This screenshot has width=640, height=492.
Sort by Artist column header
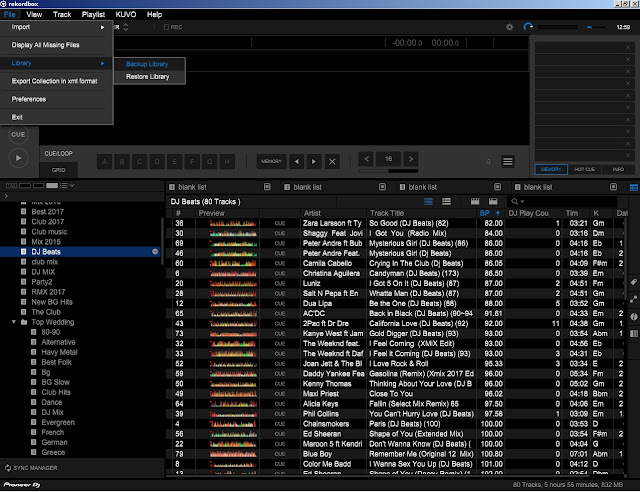pos(333,214)
